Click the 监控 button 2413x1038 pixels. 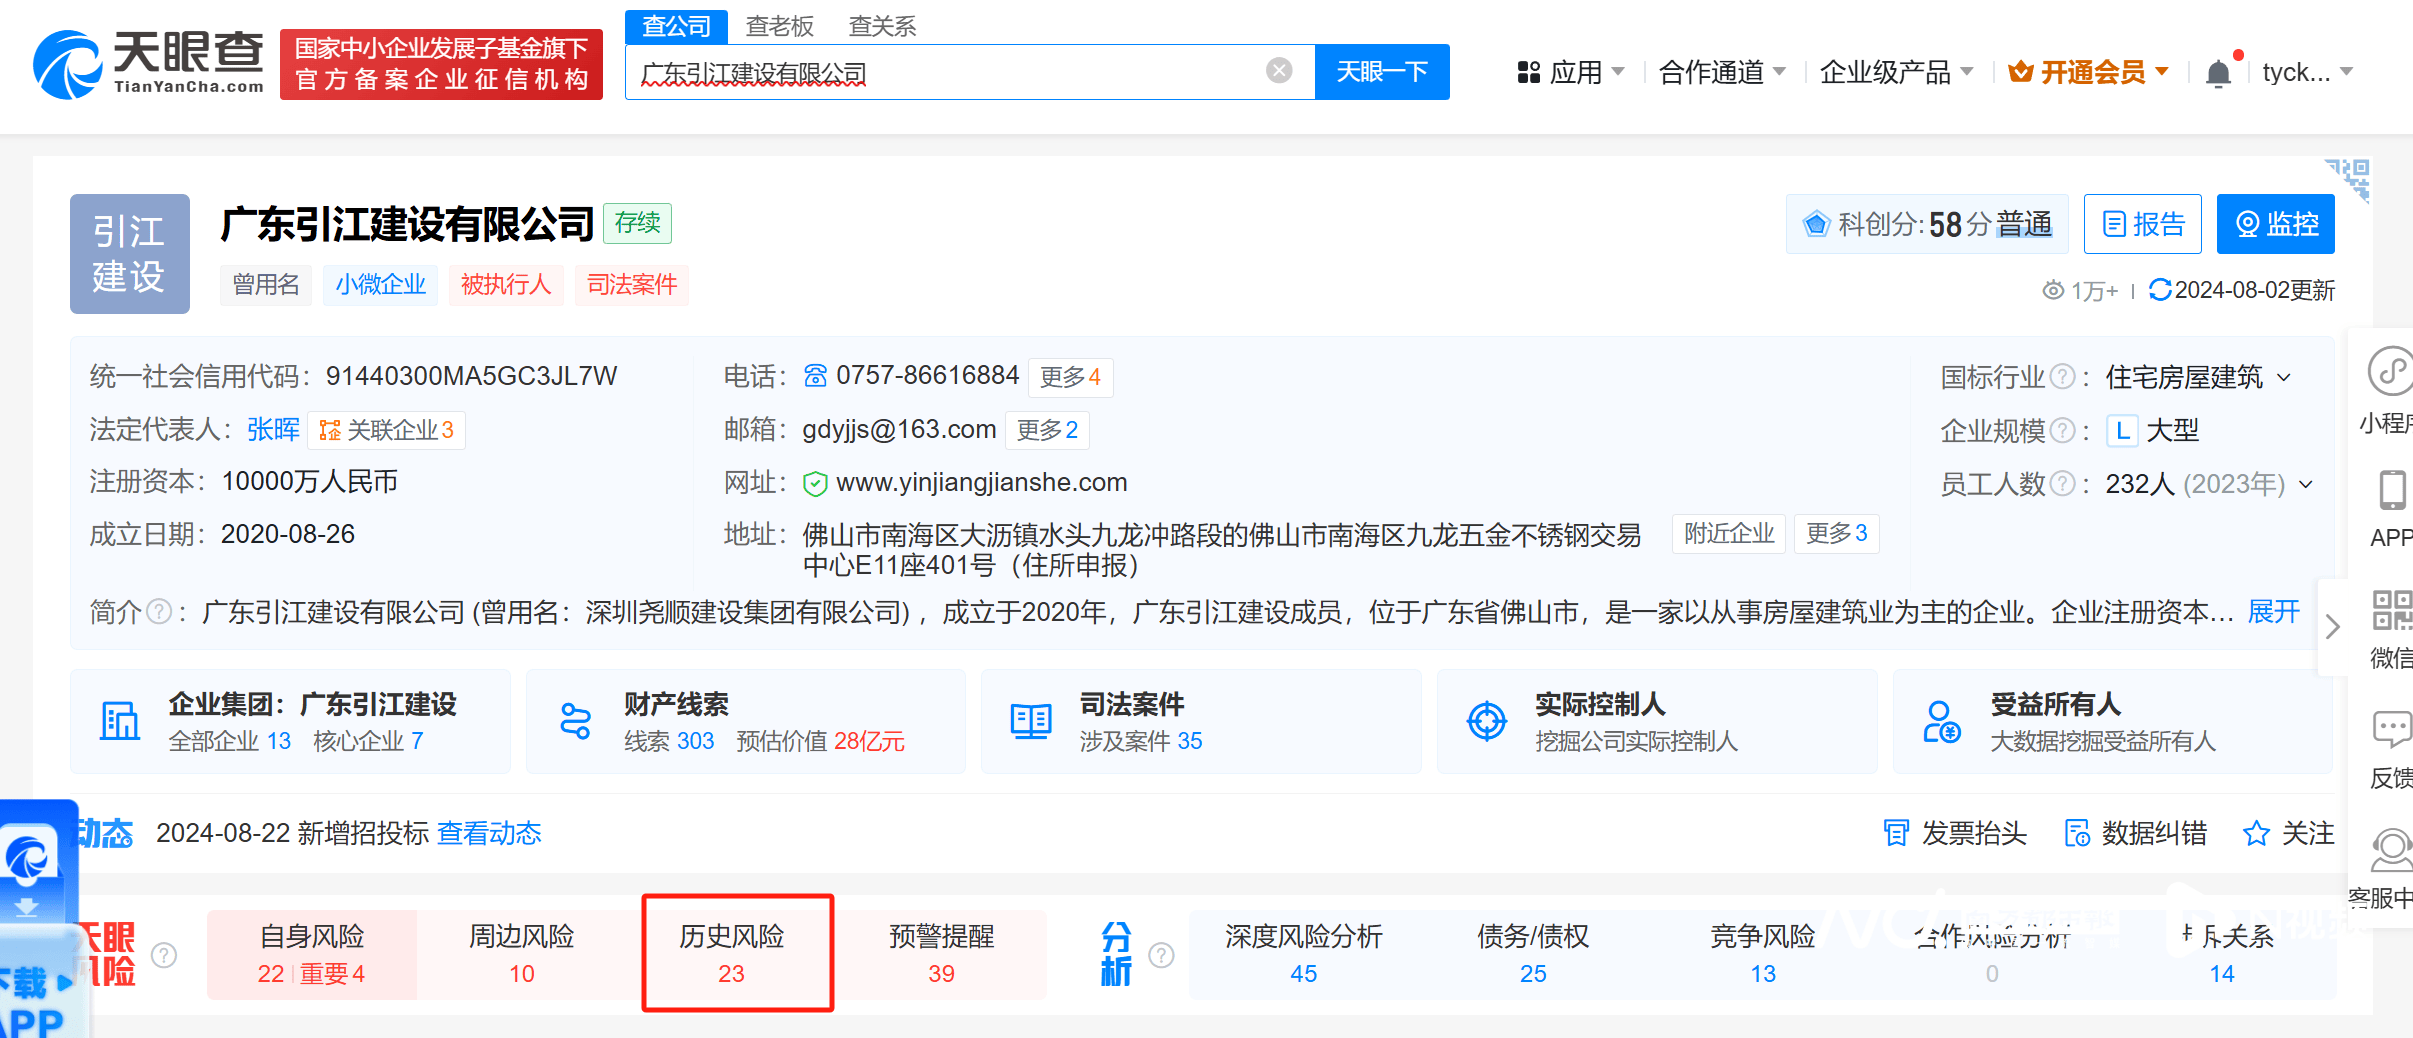(2276, 224)
